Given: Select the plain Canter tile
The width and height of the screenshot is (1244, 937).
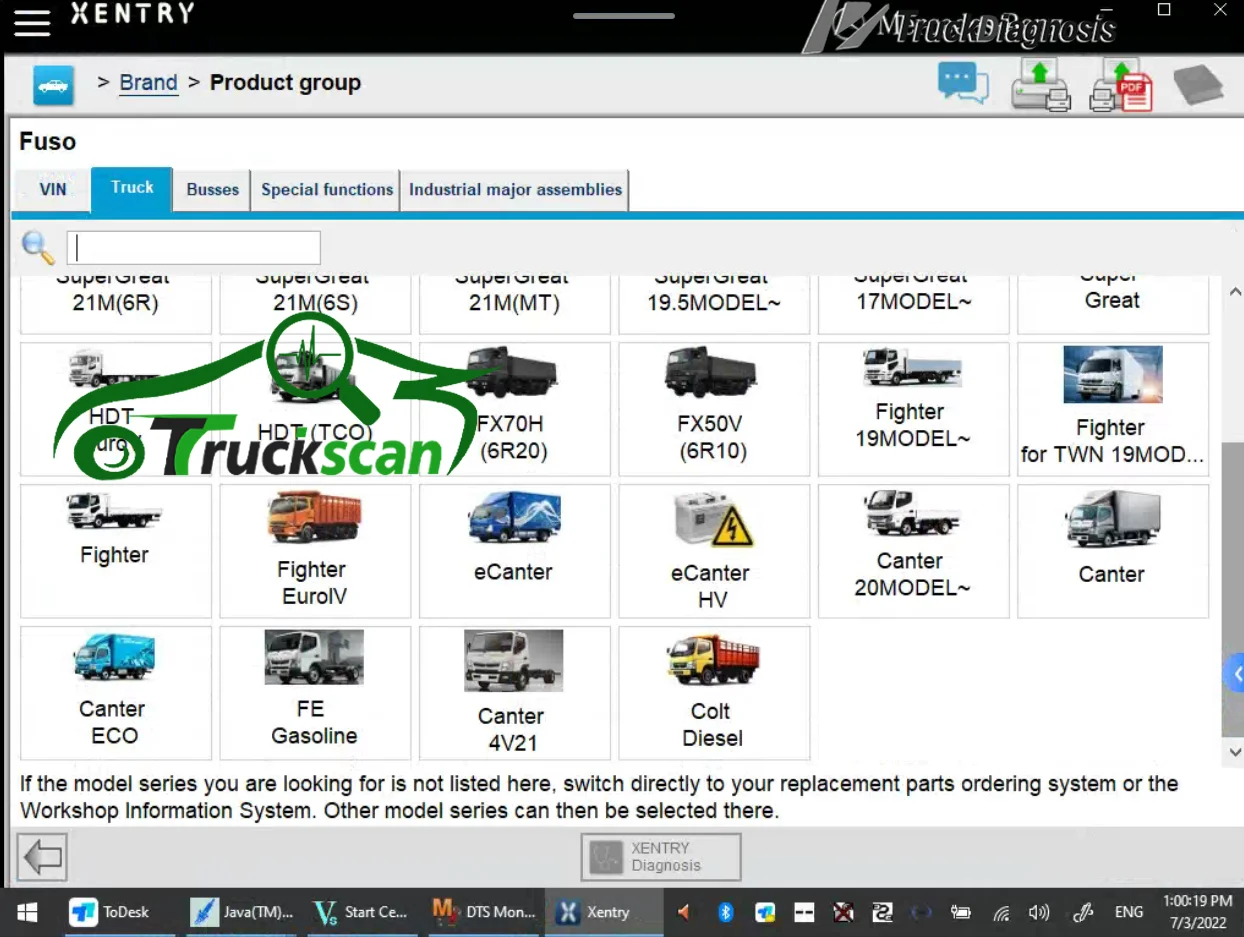Looking at the screenshot, I should click(x=1113, y=551).
